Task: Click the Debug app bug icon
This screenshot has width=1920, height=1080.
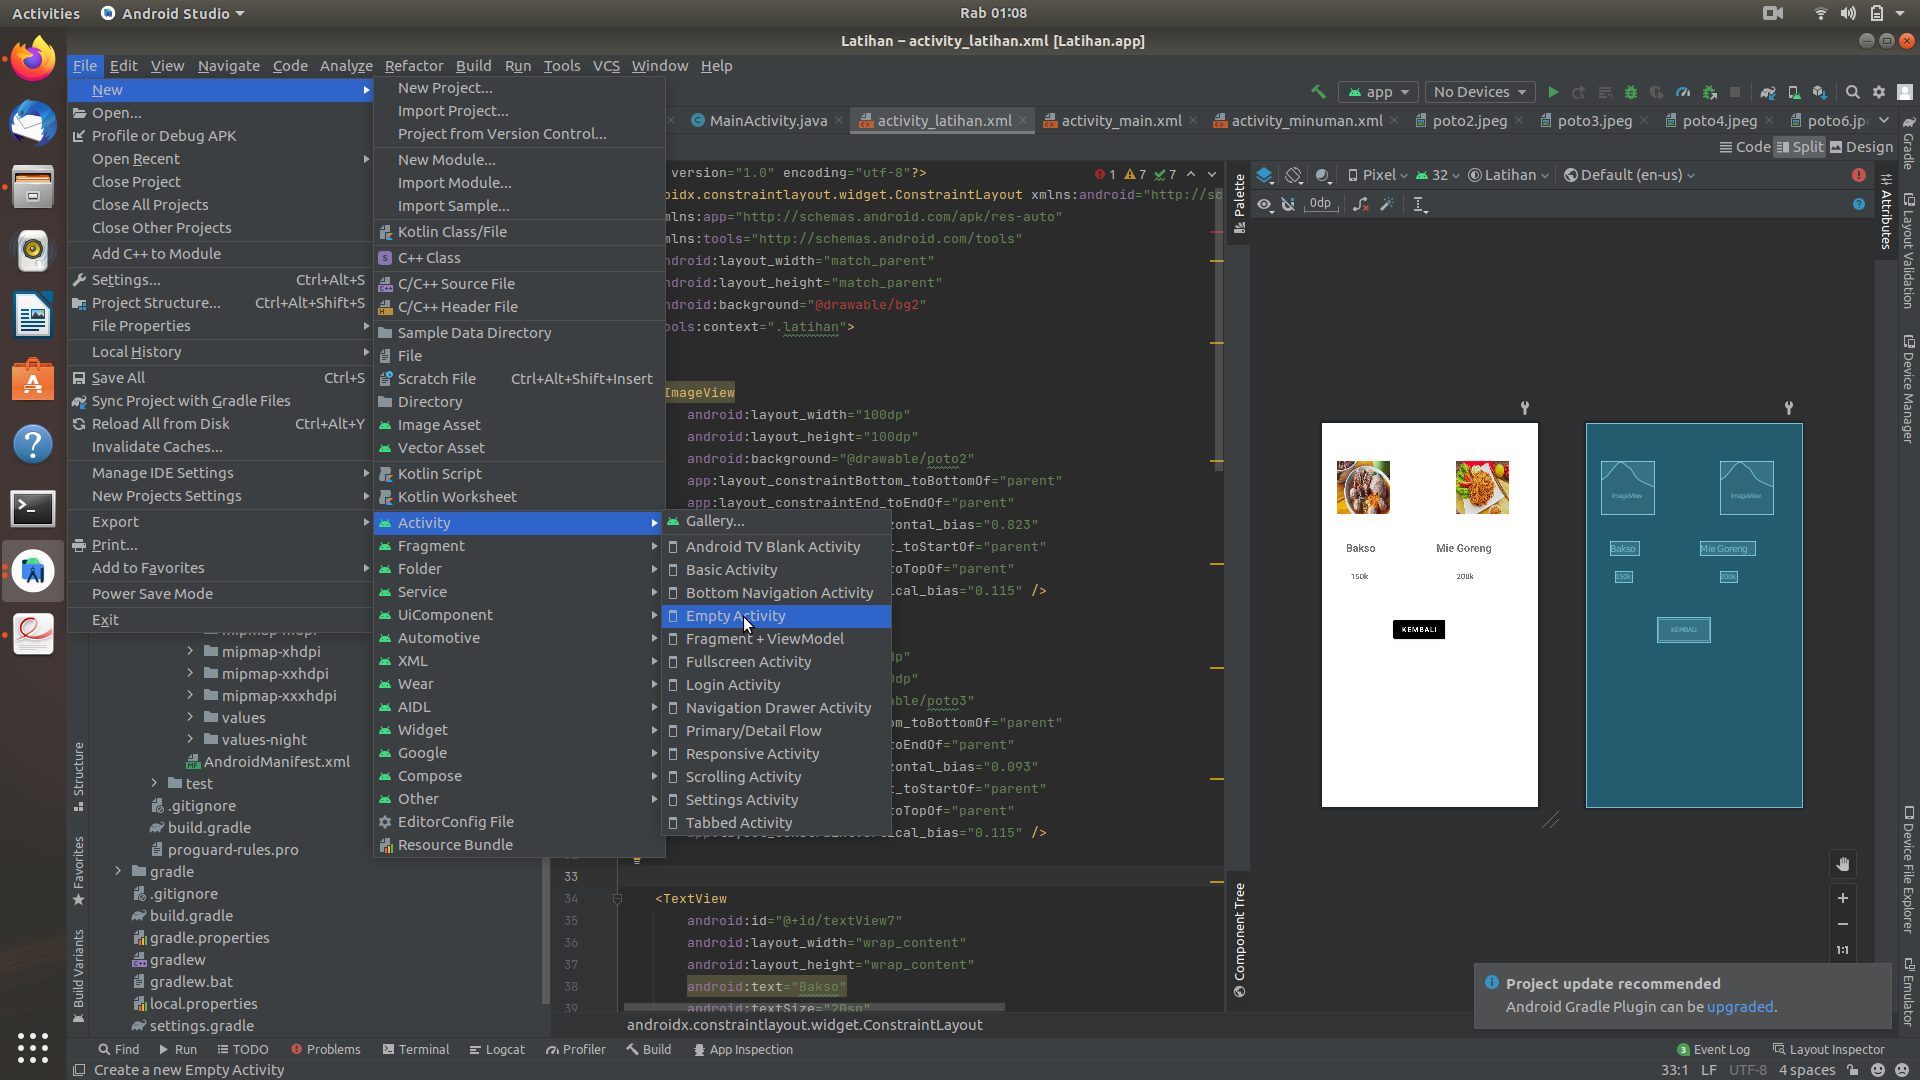Action: tap(1631, 92)
